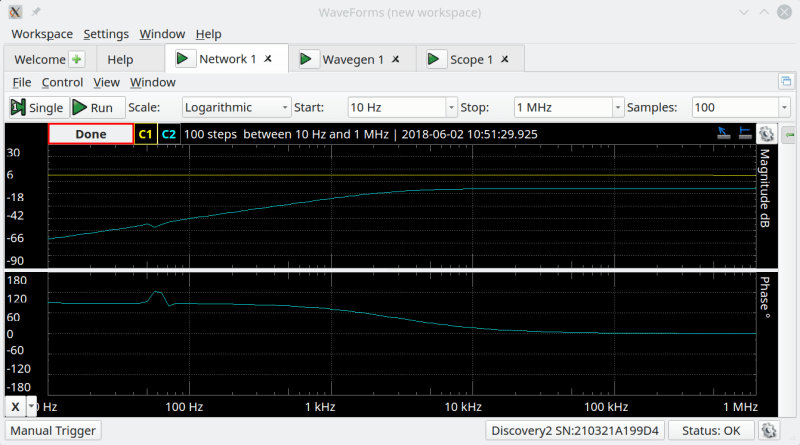This screenshot has width=800, height=445.
Task: Open the Workspace menu
Action: (42, 34)
